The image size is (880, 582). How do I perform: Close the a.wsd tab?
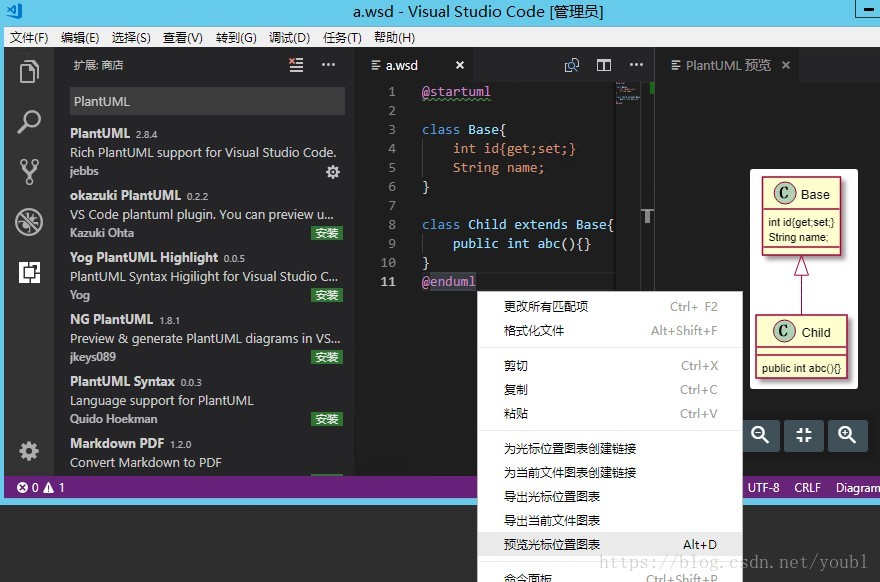460,65
